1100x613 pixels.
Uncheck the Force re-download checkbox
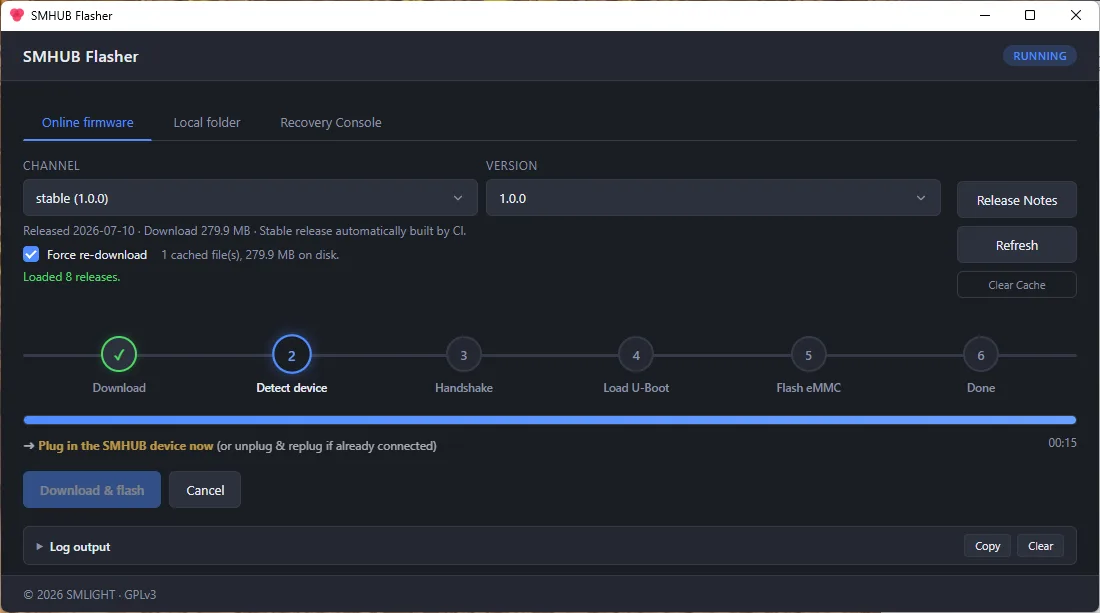coord(31,255)
